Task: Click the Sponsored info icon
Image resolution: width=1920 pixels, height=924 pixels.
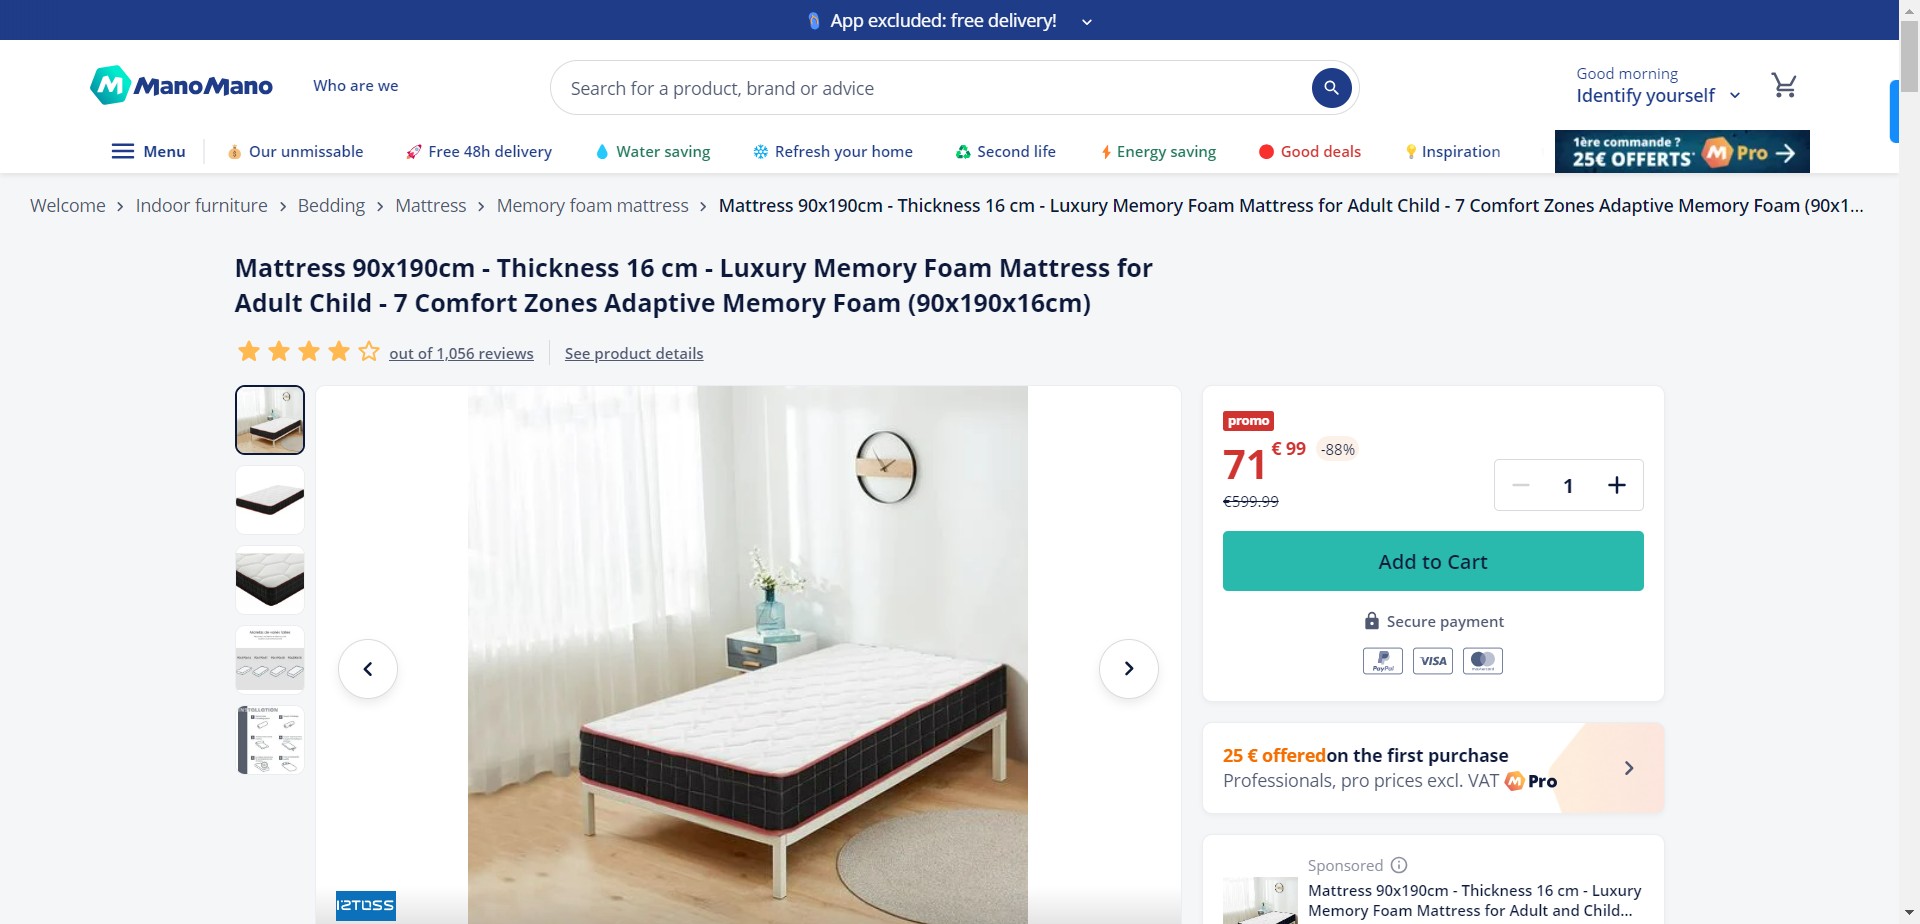Action: point(1399,865)
